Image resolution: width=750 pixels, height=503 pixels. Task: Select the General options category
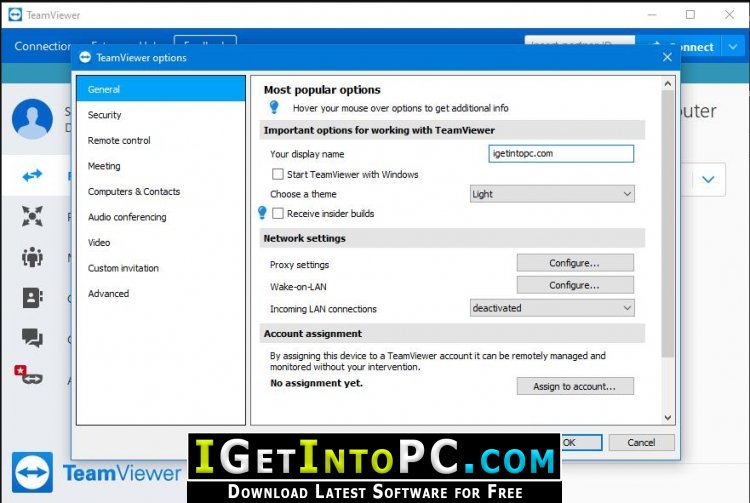click(161, 89)
